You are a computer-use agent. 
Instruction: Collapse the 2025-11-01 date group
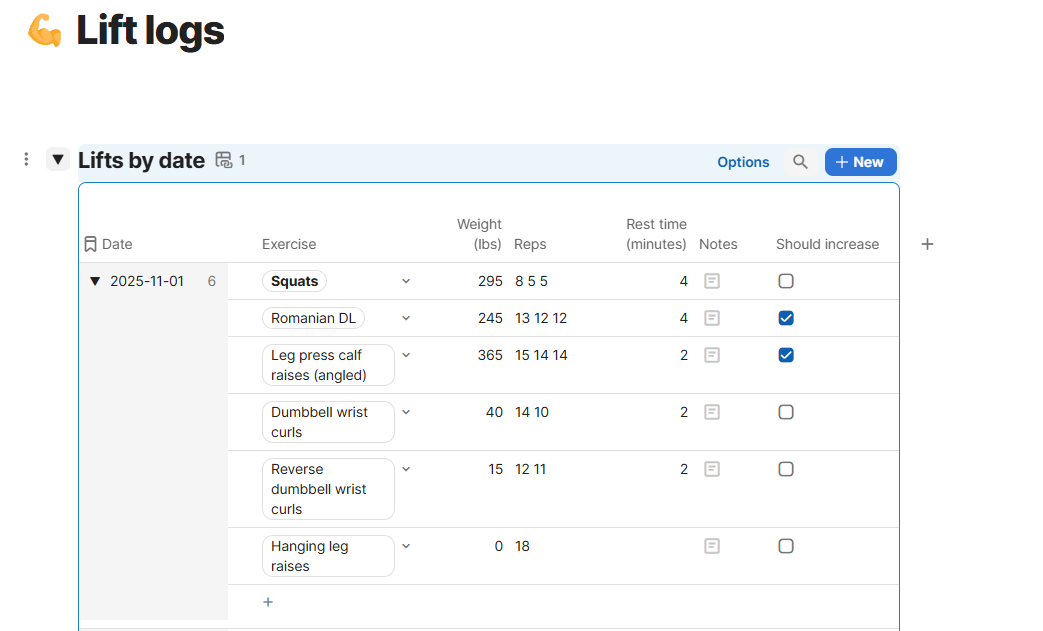click(x=95, y=281)
